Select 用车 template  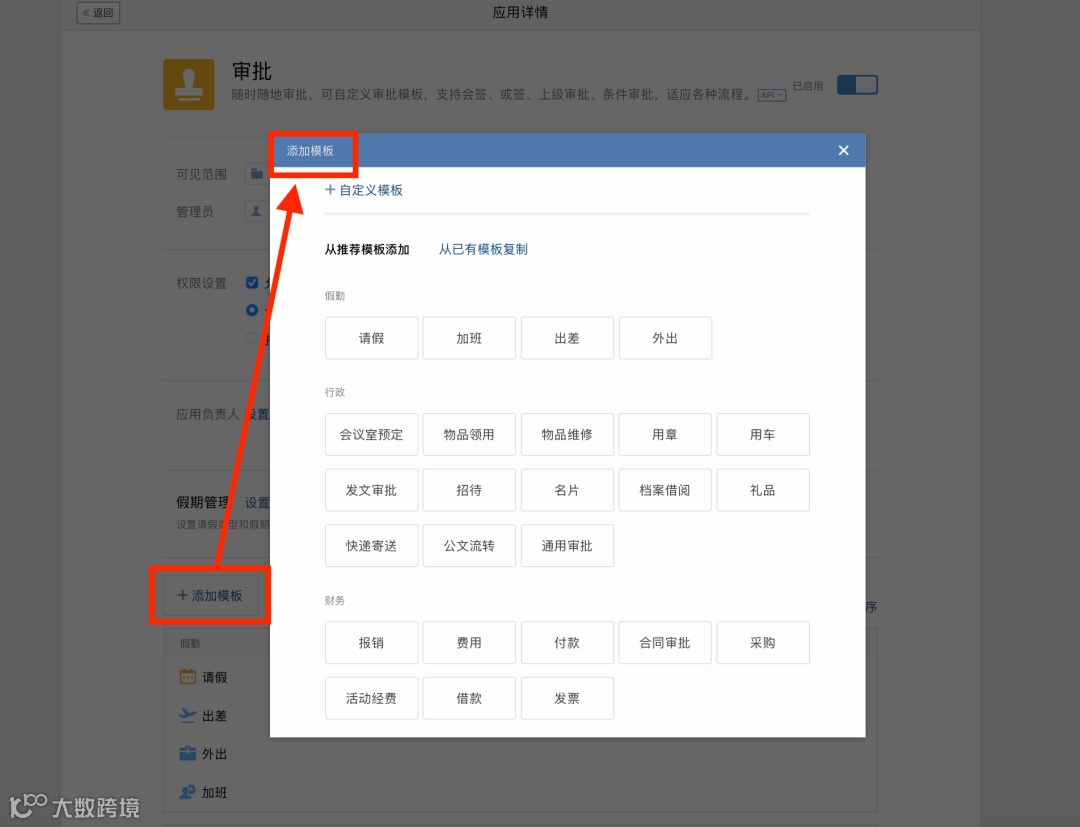click(x=762, y=435)
